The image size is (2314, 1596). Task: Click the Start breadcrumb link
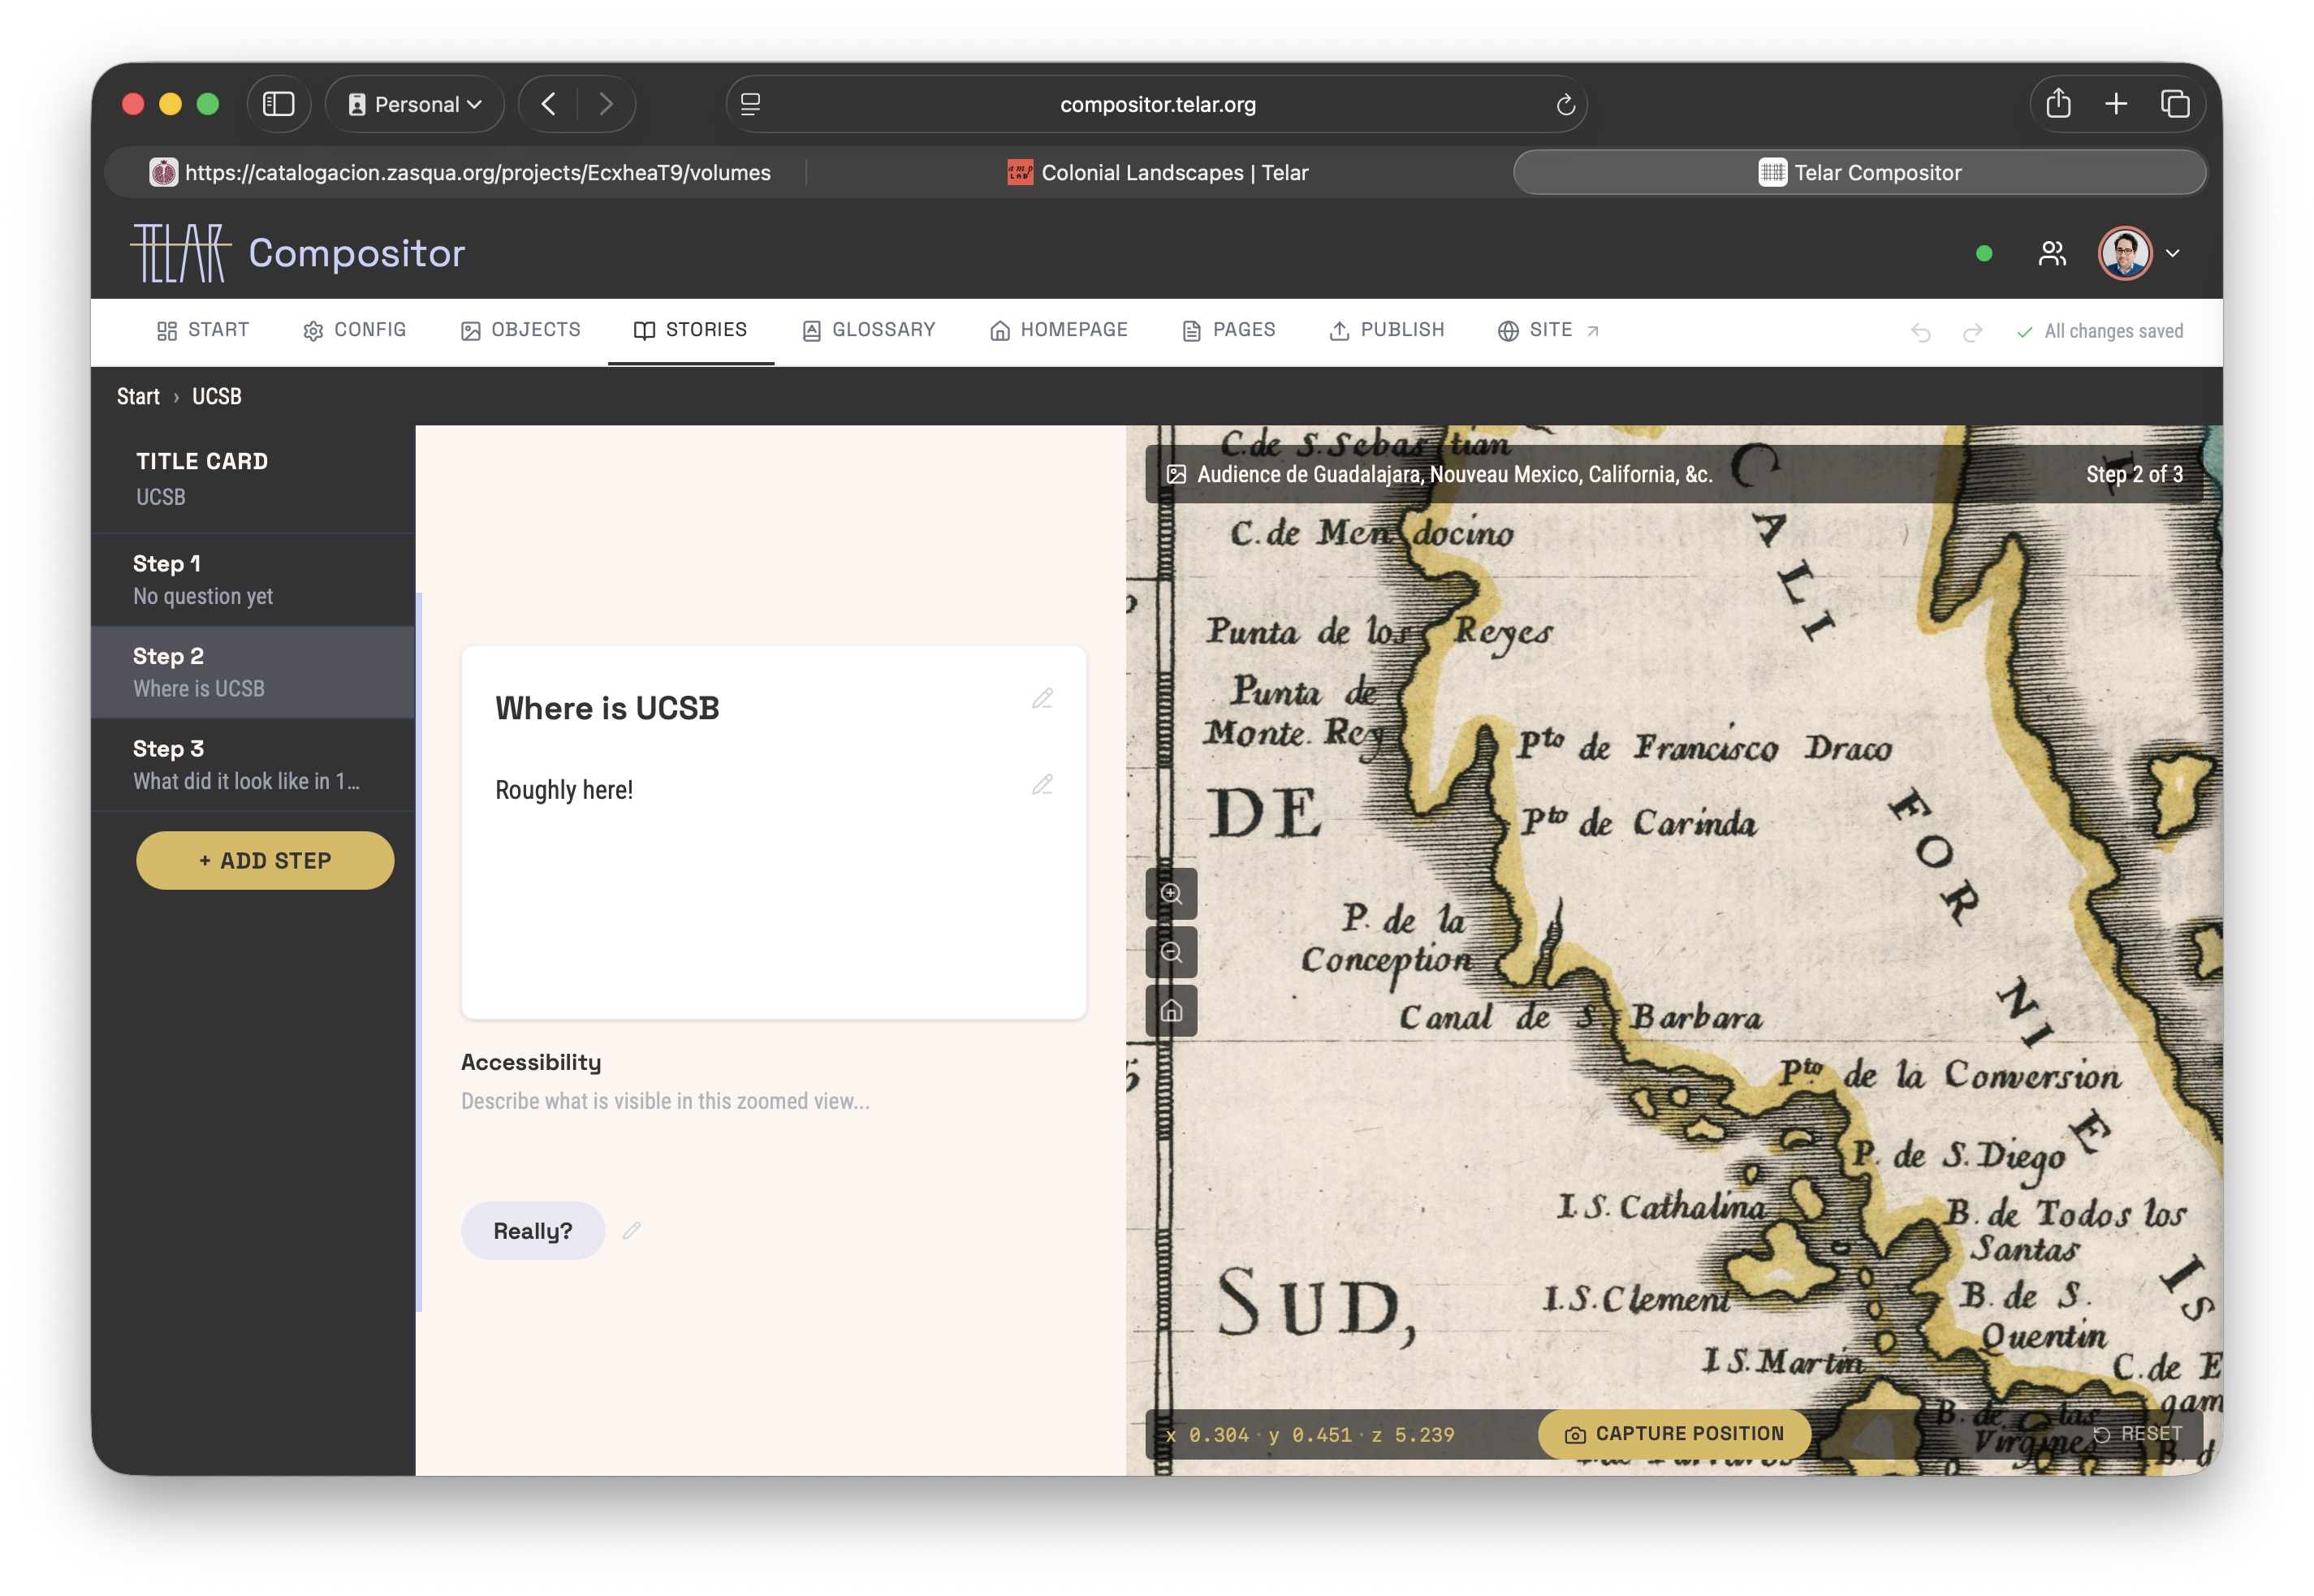click(138, 396)
